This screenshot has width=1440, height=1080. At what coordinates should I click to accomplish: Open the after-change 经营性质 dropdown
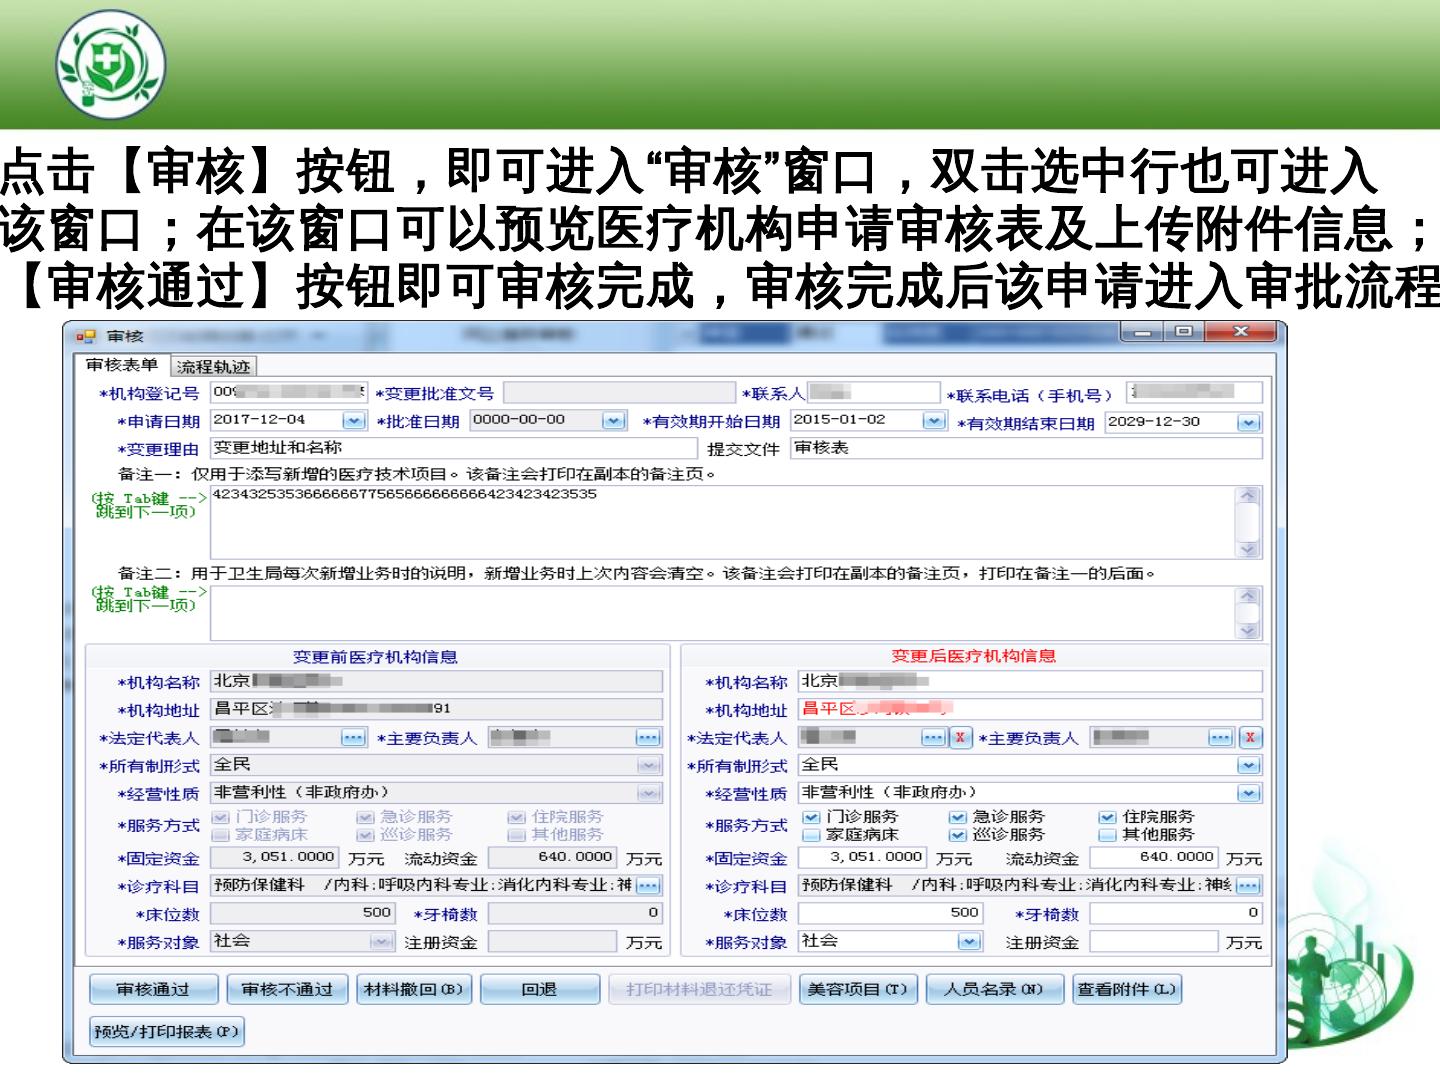click(x=1248, y=793)
